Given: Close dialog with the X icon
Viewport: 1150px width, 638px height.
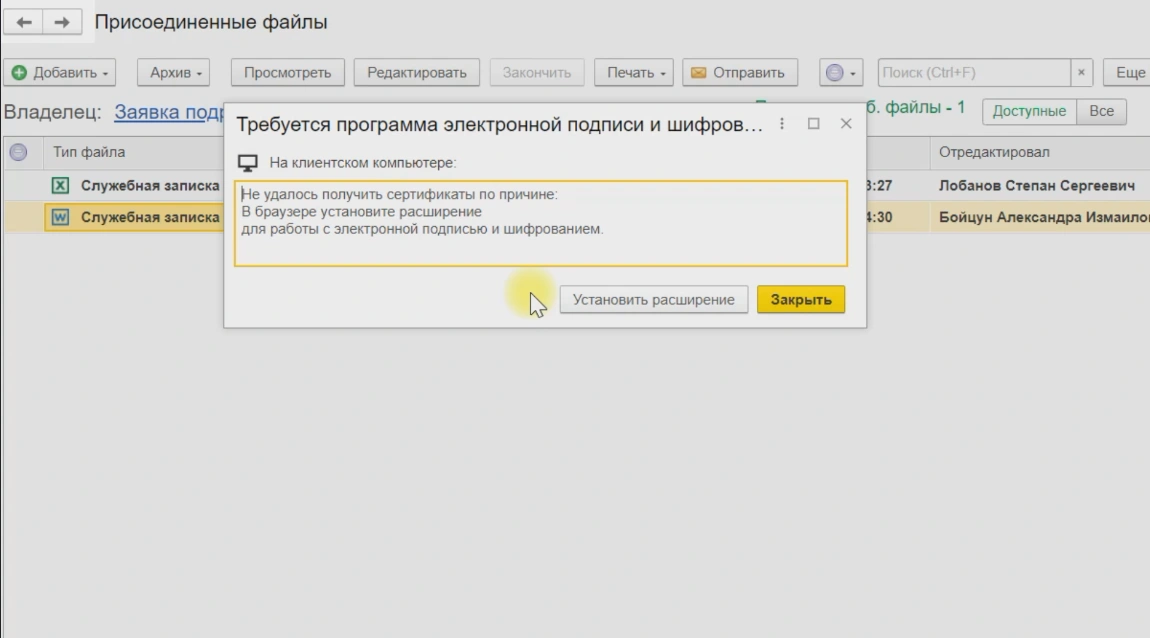Looking at the screenshot, I should tap(846, 124).
